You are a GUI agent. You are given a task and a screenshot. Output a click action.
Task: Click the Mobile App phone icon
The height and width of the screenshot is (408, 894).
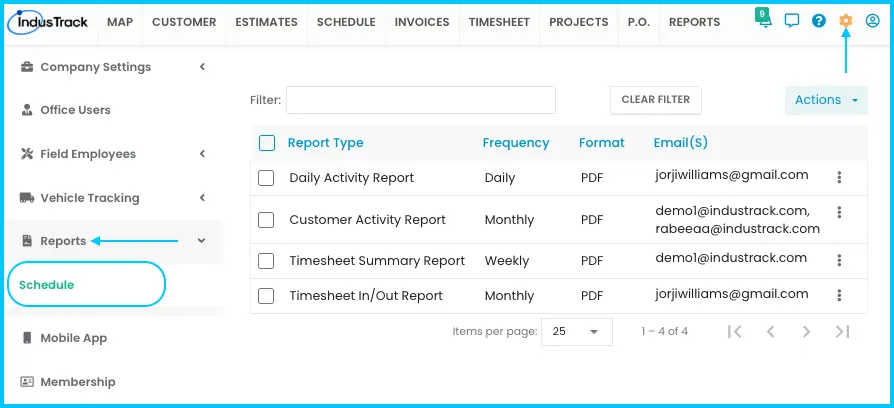point(27,338)
